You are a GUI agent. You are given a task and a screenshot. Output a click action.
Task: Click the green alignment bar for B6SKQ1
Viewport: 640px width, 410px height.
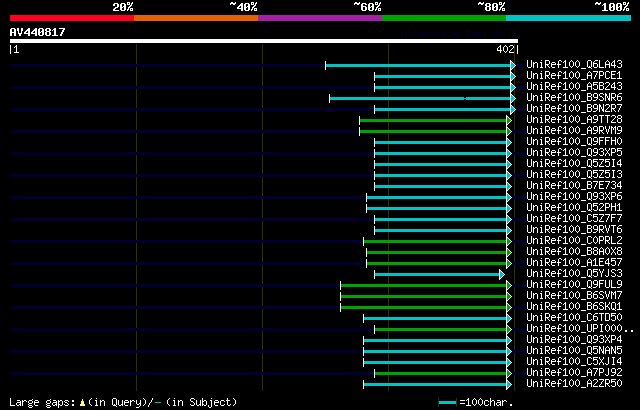pos(426,308)
